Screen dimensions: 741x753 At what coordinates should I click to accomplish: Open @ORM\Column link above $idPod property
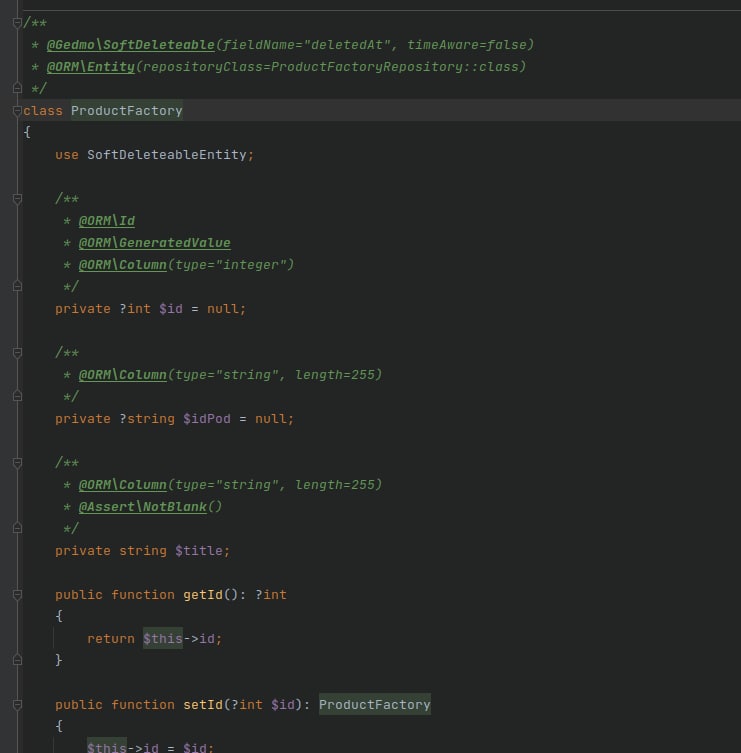click(x=122, y=375)
